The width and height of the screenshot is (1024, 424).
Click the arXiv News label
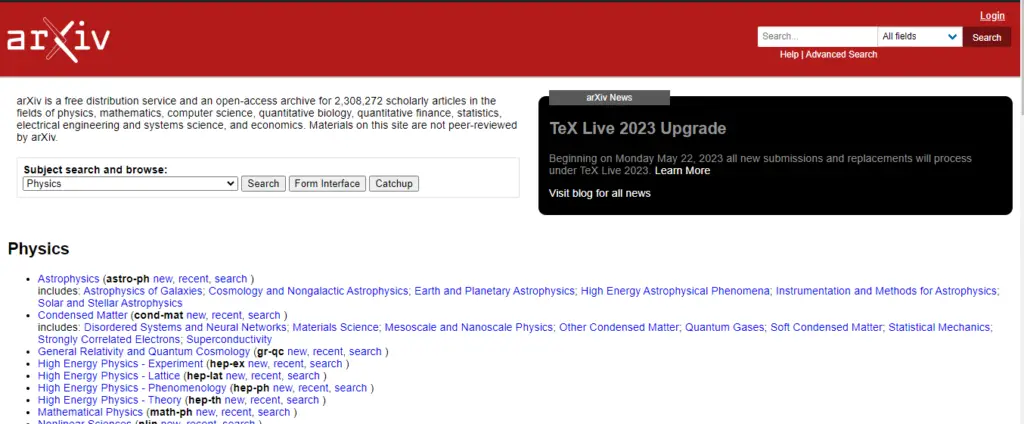pos(609,97)
